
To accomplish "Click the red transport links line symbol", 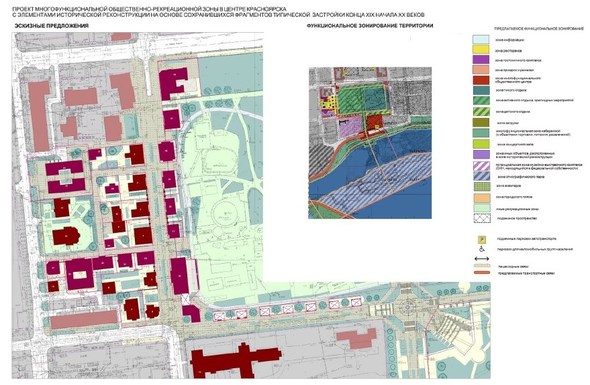I will click(482, 272).
